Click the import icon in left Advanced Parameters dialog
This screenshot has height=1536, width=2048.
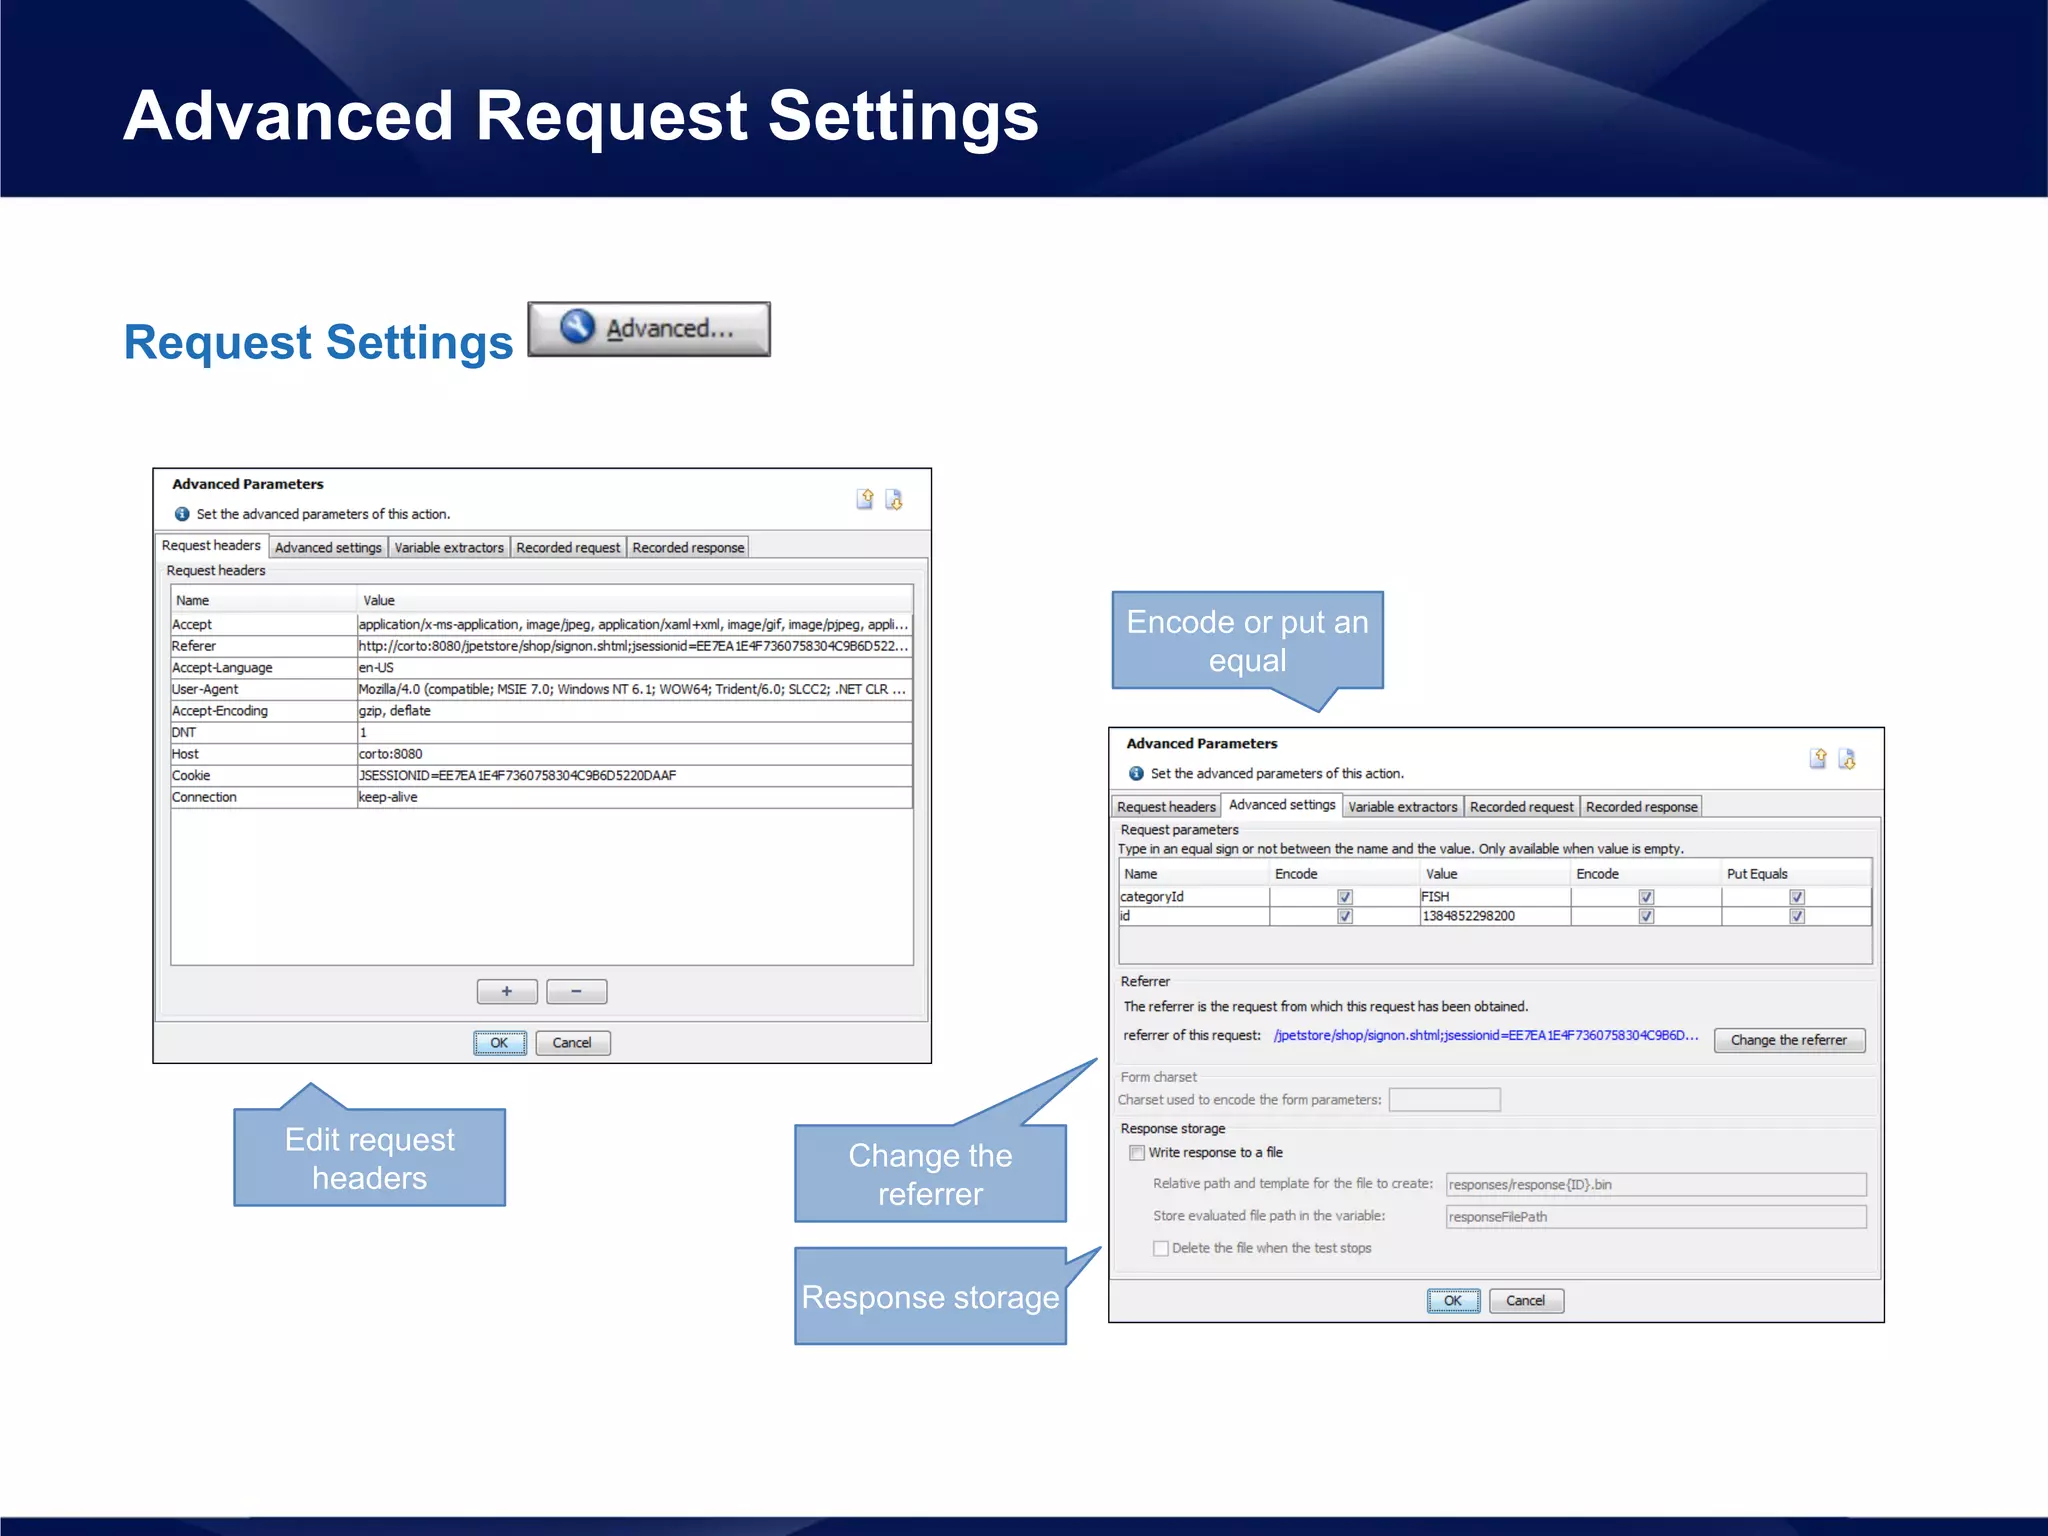tap(865, 499)
